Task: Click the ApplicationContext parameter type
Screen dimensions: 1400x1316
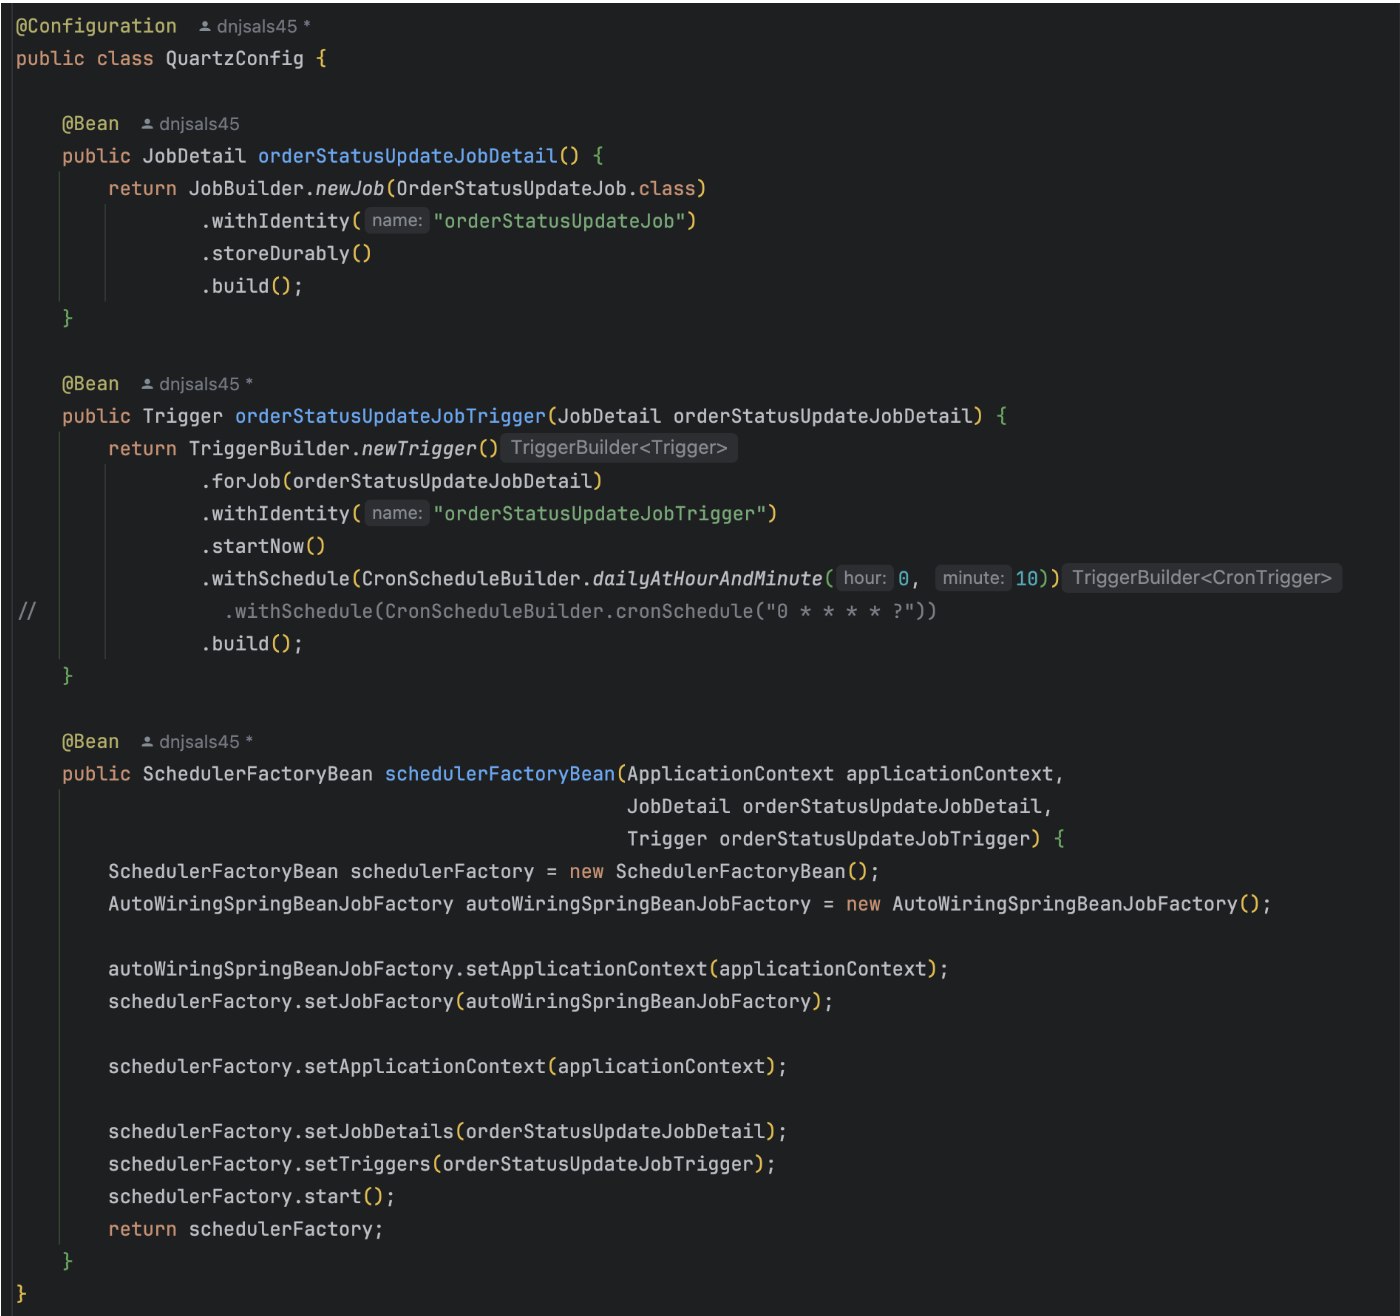Action: click(731, 774)
